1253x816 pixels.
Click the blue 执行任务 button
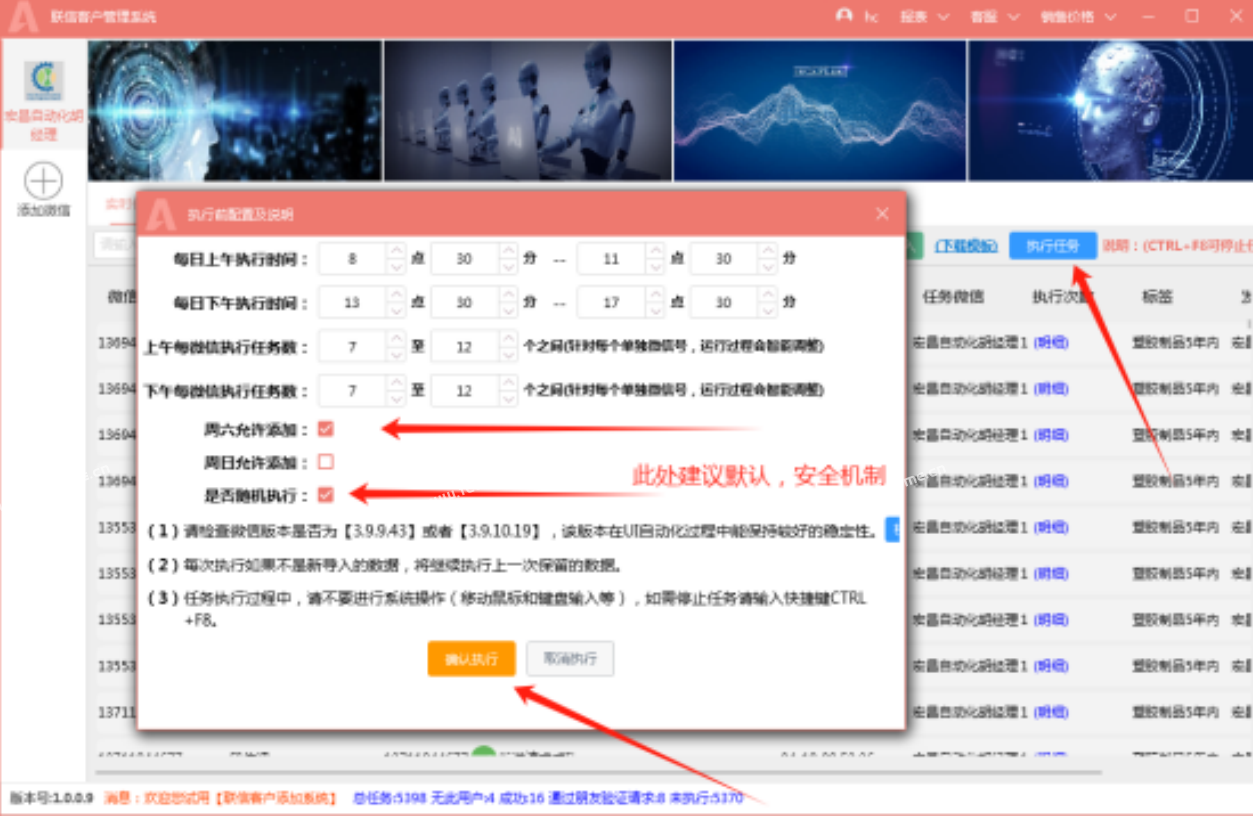point(1053,246)
